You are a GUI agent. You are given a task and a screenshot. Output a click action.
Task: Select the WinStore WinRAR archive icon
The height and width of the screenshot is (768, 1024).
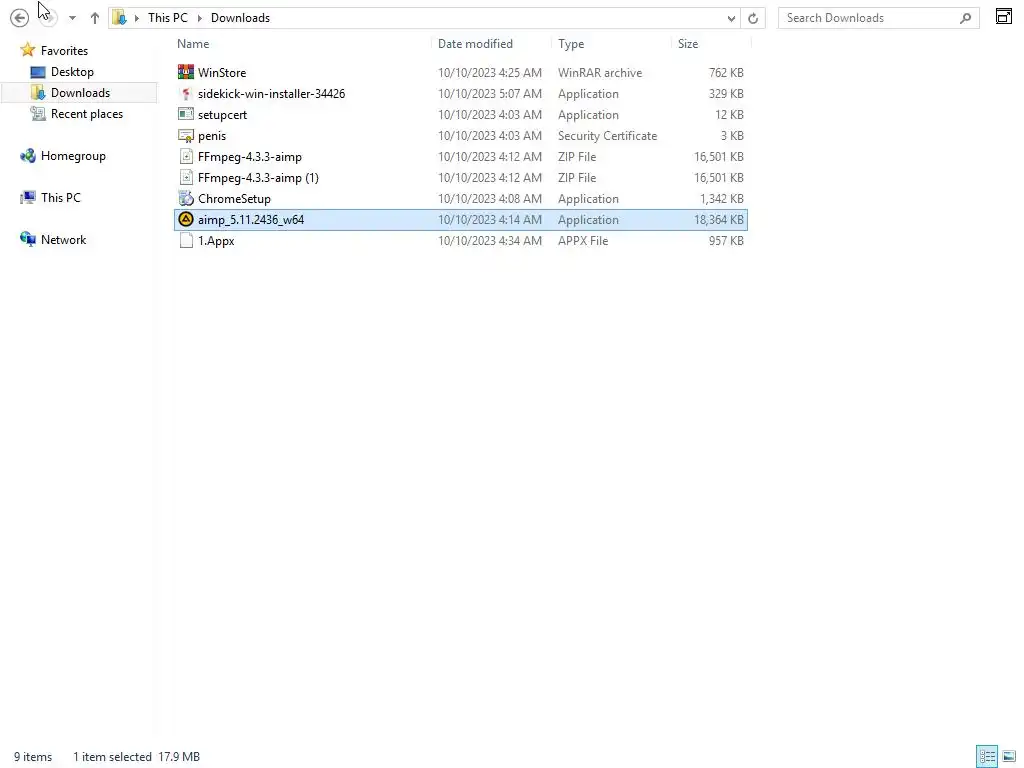(186, 72)
